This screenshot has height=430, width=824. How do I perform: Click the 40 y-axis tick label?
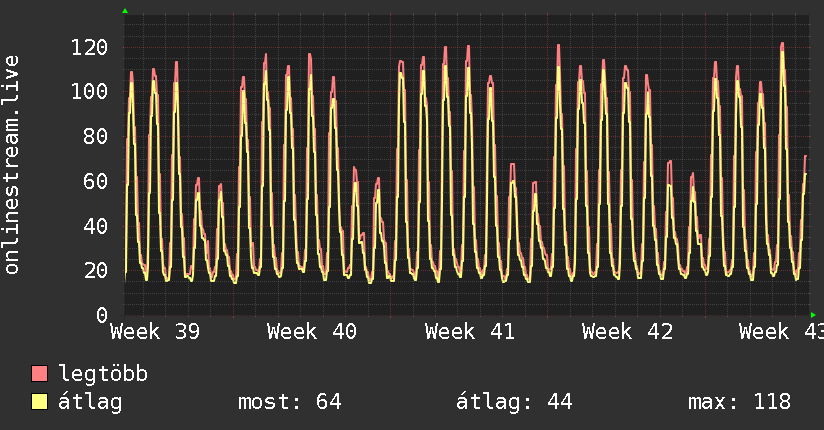point(96,227)
